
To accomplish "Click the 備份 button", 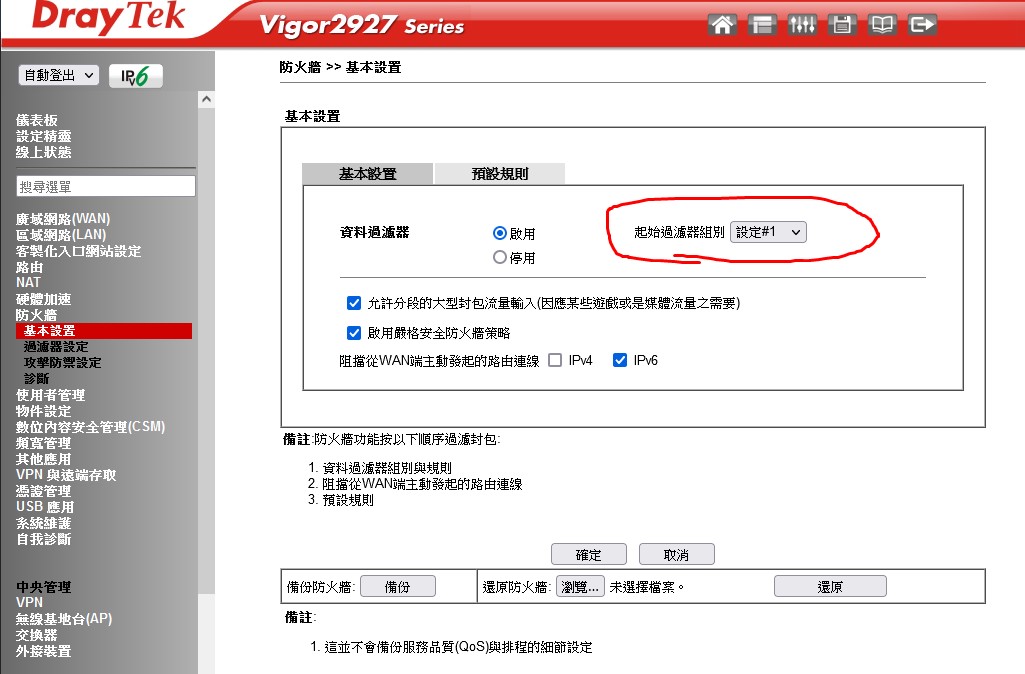I will click(x=397, y=587).
